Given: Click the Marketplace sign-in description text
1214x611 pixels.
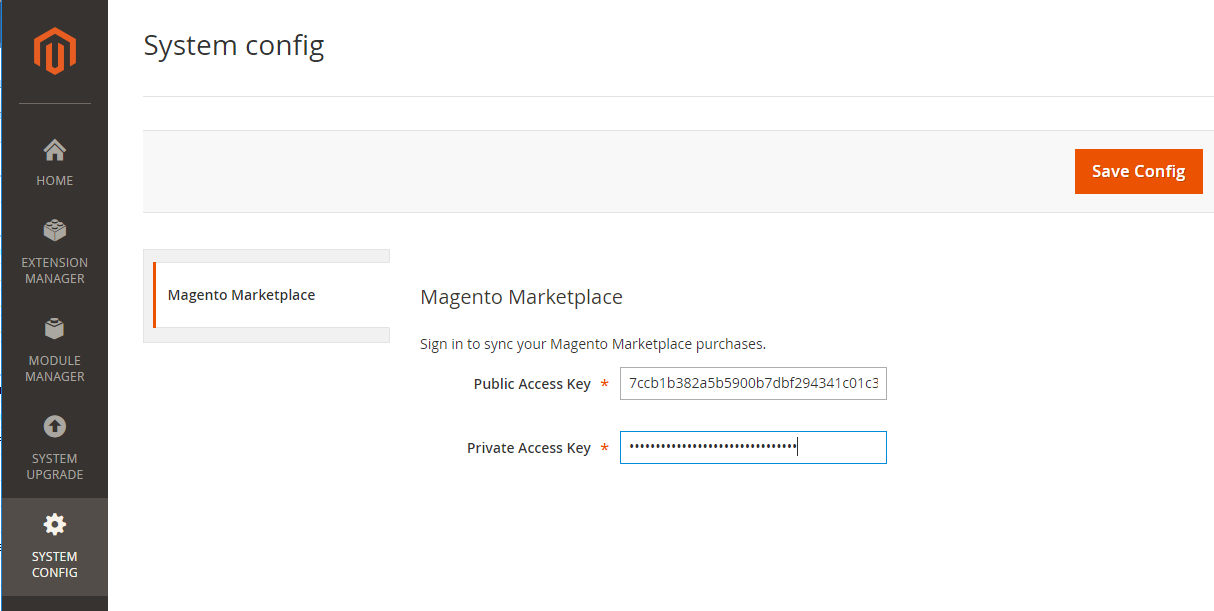Looking at the screenshot, I should 592,344.
